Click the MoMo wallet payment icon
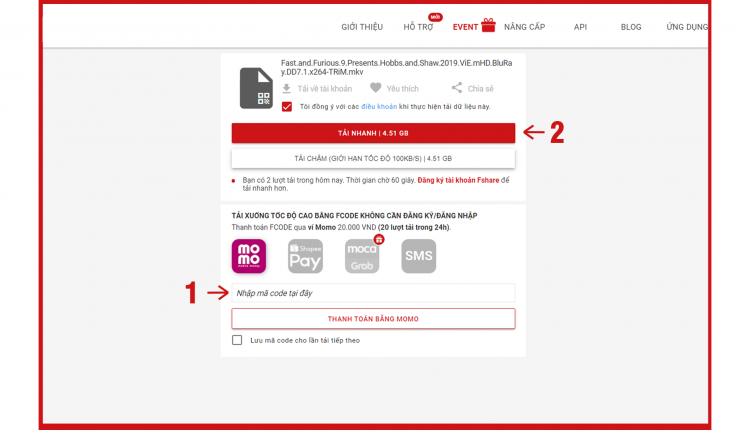Screen dimensions: 750x430 tap(249, 256)
